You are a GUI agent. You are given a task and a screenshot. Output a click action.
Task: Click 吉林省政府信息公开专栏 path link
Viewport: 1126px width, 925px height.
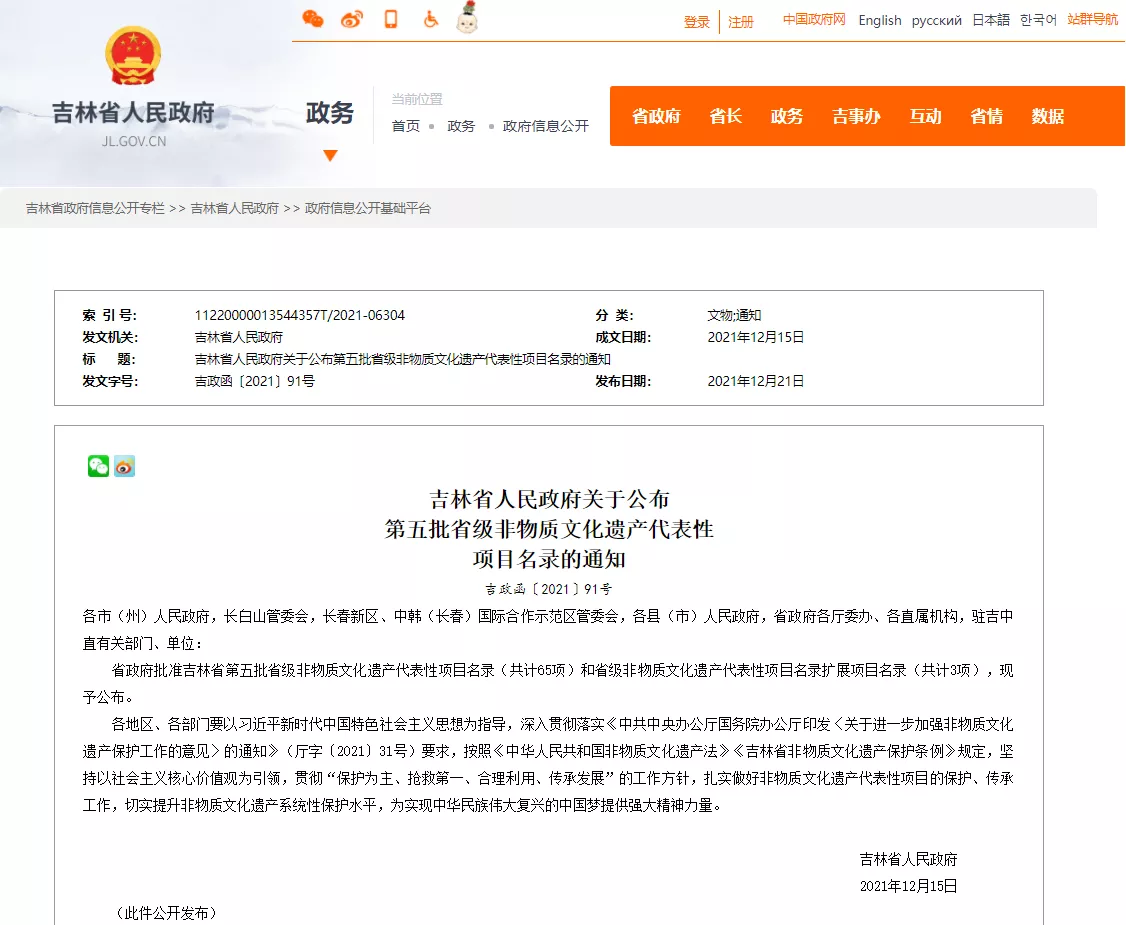(95, 208)
